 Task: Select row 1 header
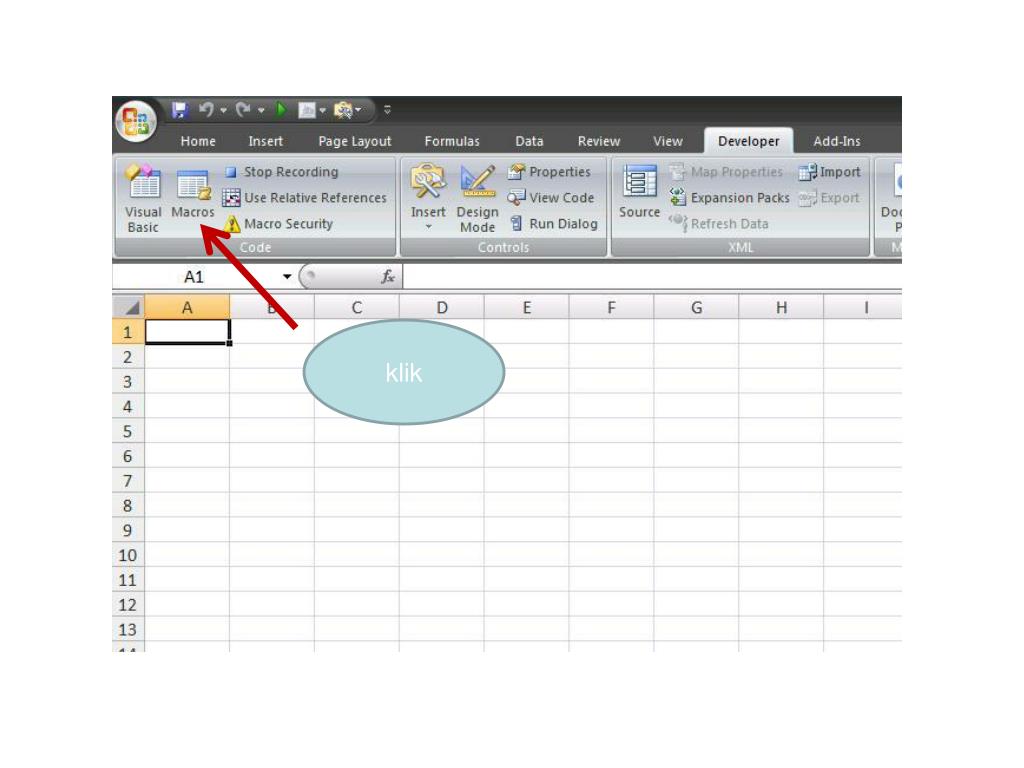128,332
